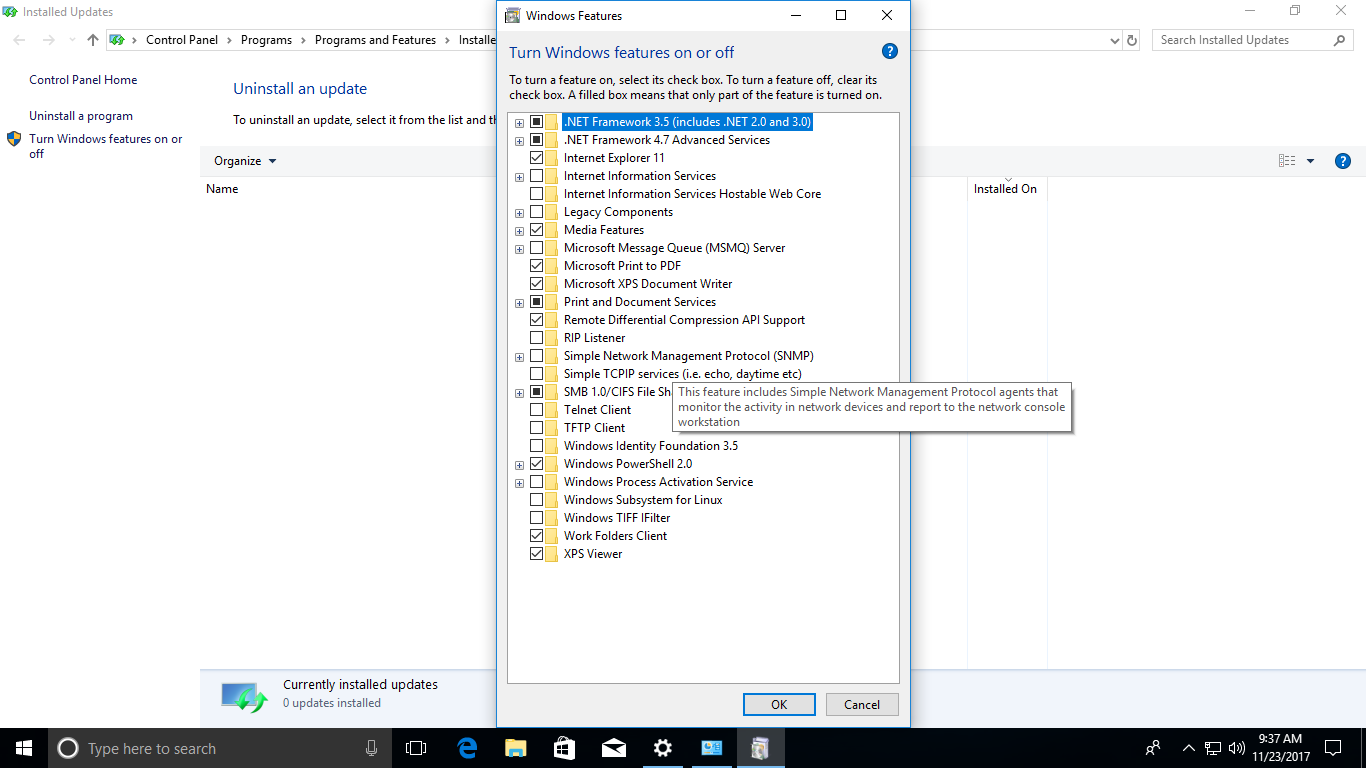The height and width of the screenshot is (768, 1366).
Task: Click Uninstall a program link
Action: point(81,116)
